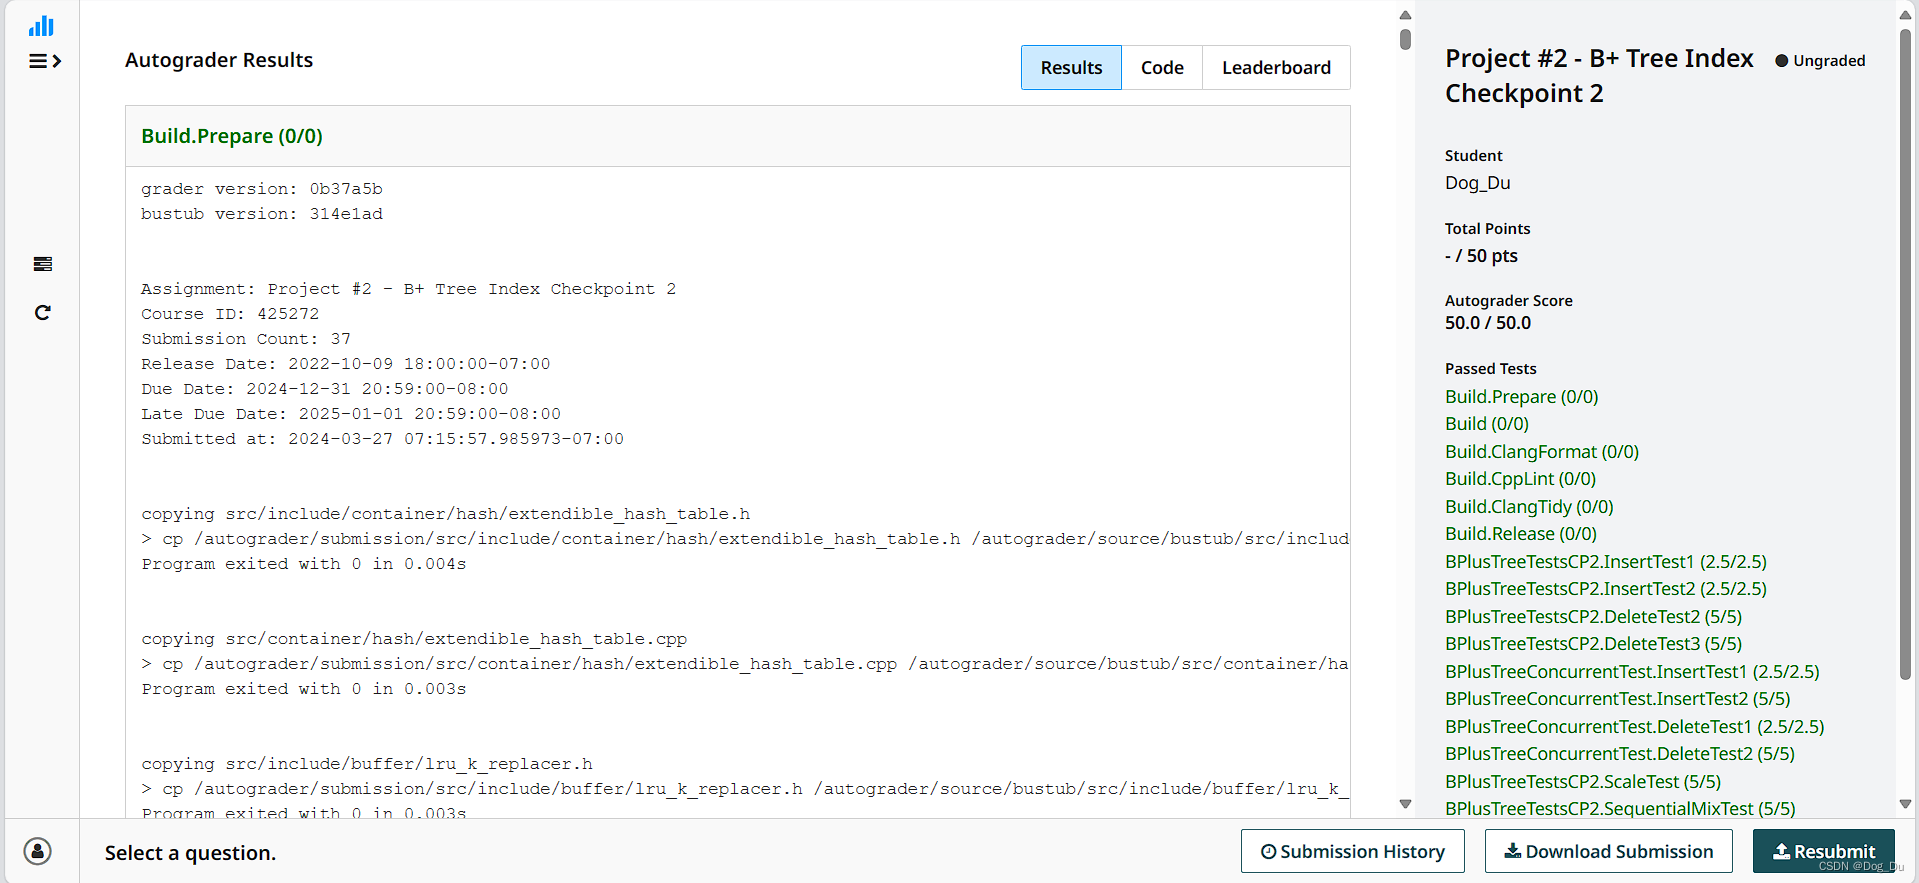Open BPlusTreeConcurrentTest.DeleteTest1 (2.5/2.5) link
This screenshot has height=883, width=1919.
click(1634, 727)
